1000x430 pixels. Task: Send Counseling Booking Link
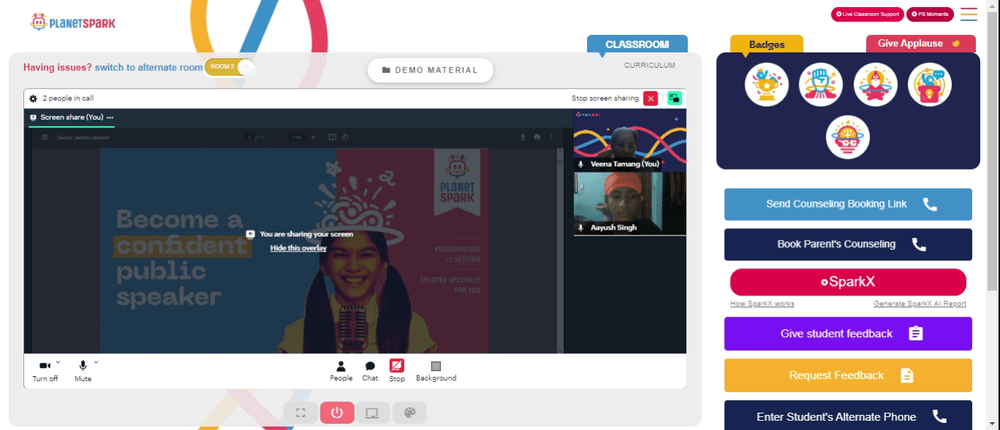coord(848,204)
